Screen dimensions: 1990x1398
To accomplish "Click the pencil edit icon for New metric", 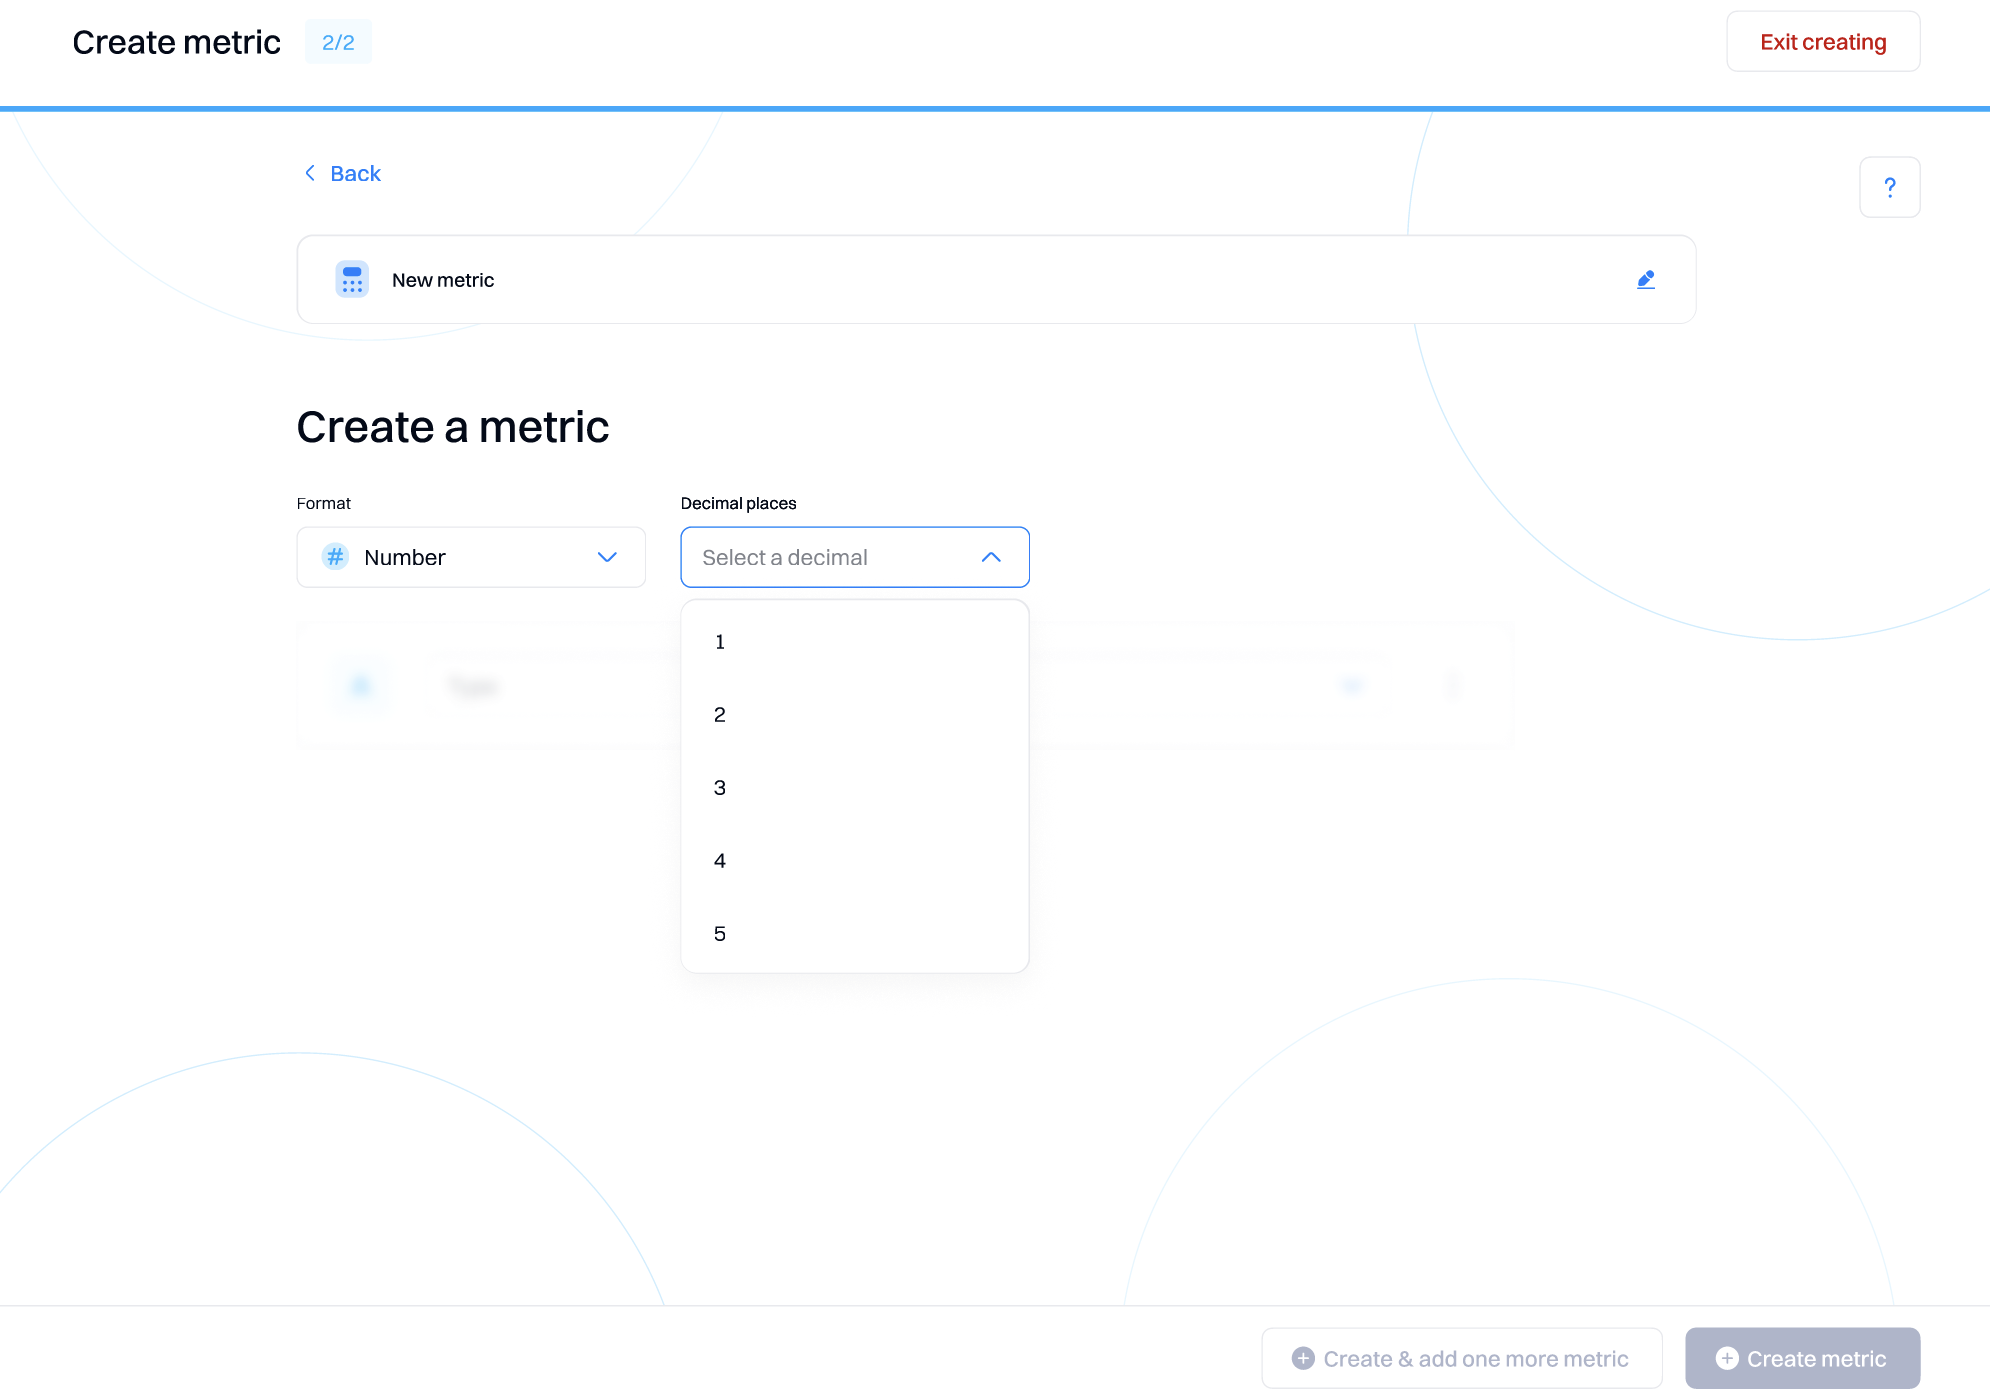I will (1646, 280).
